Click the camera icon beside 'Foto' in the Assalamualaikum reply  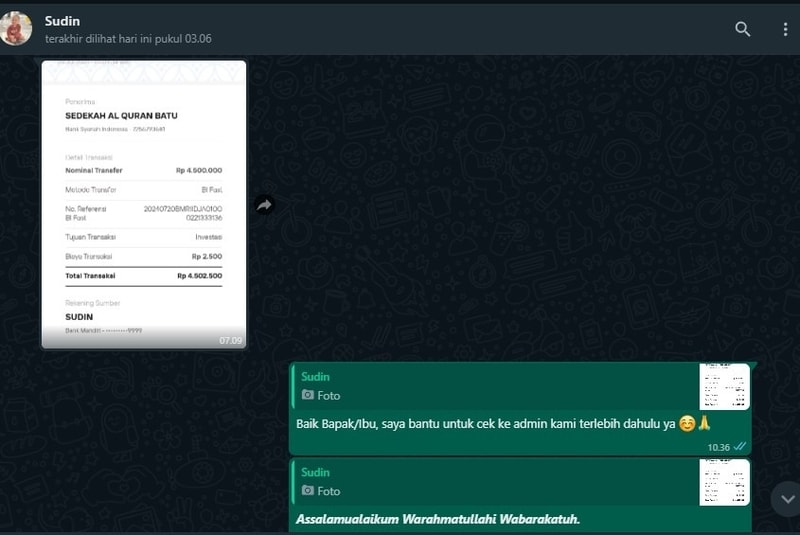308,490
